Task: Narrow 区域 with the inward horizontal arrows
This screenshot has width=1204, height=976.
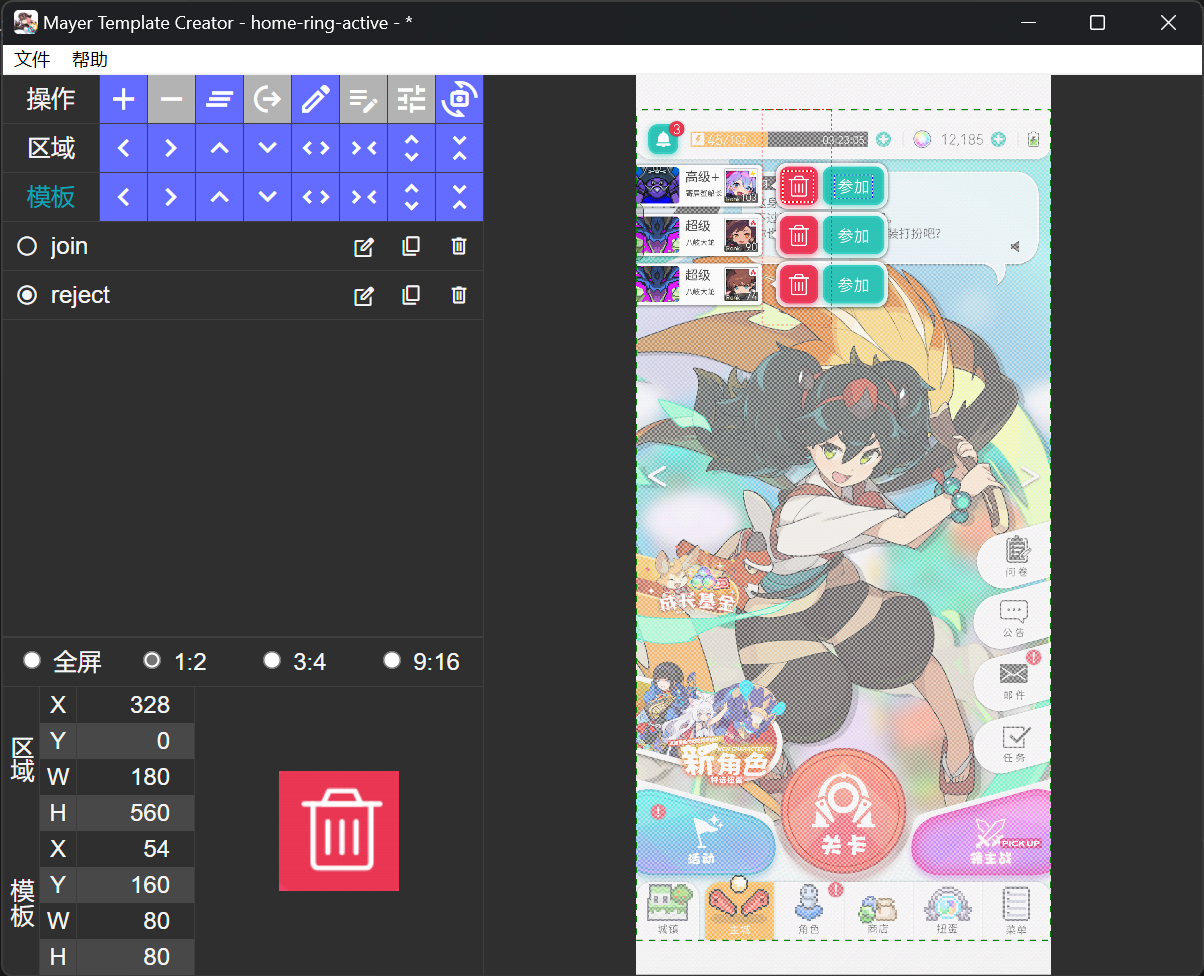Action: [364, 148]
